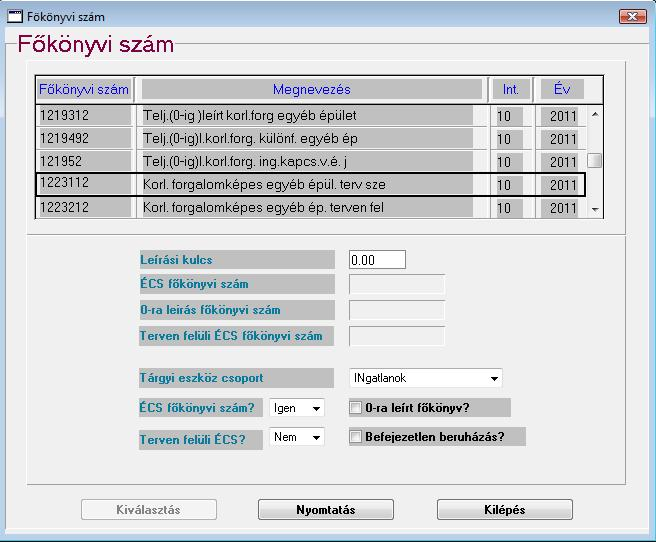Click the Int. 10 cell in row 1223112
This screenshot has height=542, width=656.
click(509, 185)
